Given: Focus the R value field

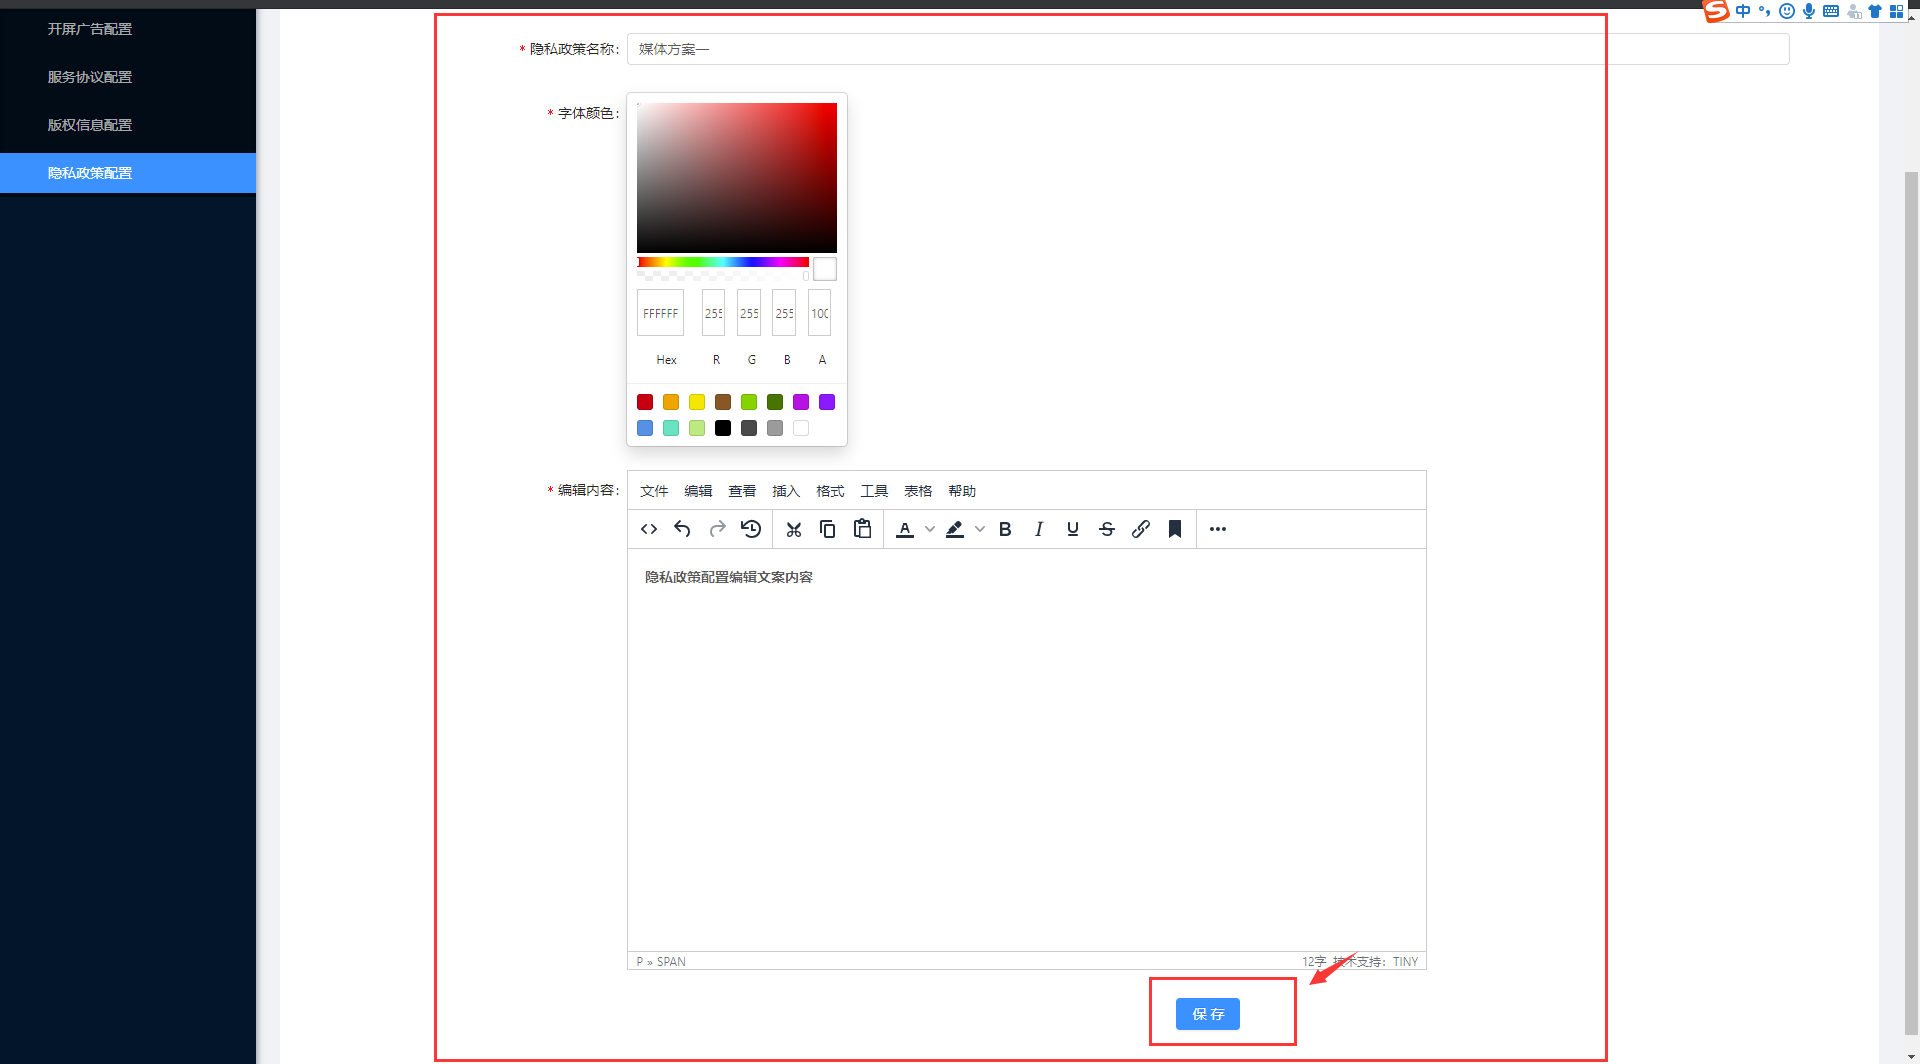Looking at the screenshot, I should tap(714, 313).
